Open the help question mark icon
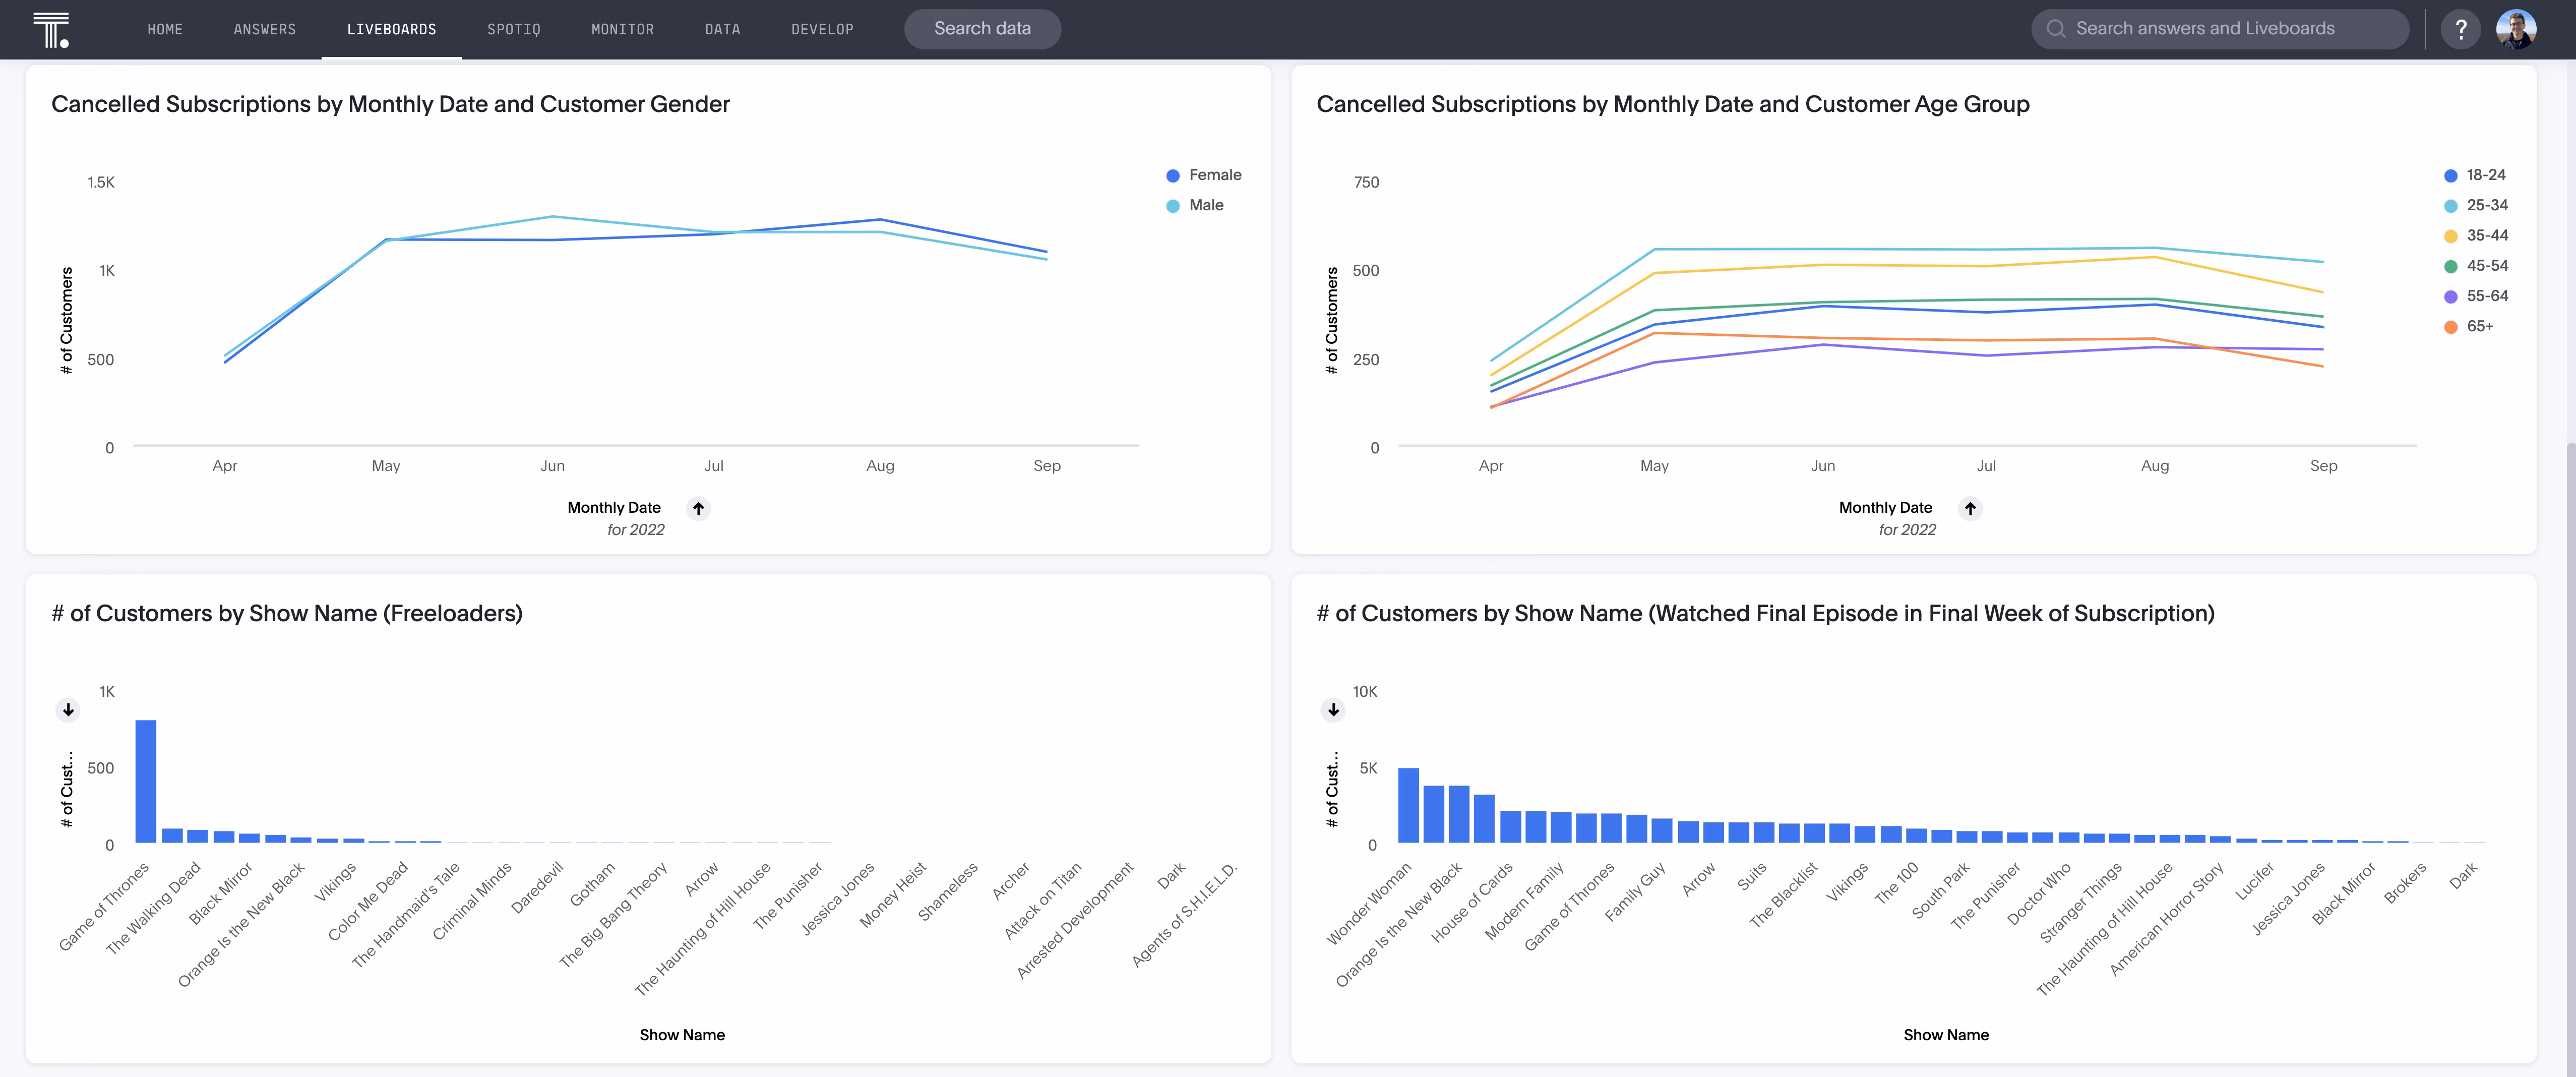Image resolution: width=2576 pixels, height=1077 pixels. click(x=2460, y=29)
